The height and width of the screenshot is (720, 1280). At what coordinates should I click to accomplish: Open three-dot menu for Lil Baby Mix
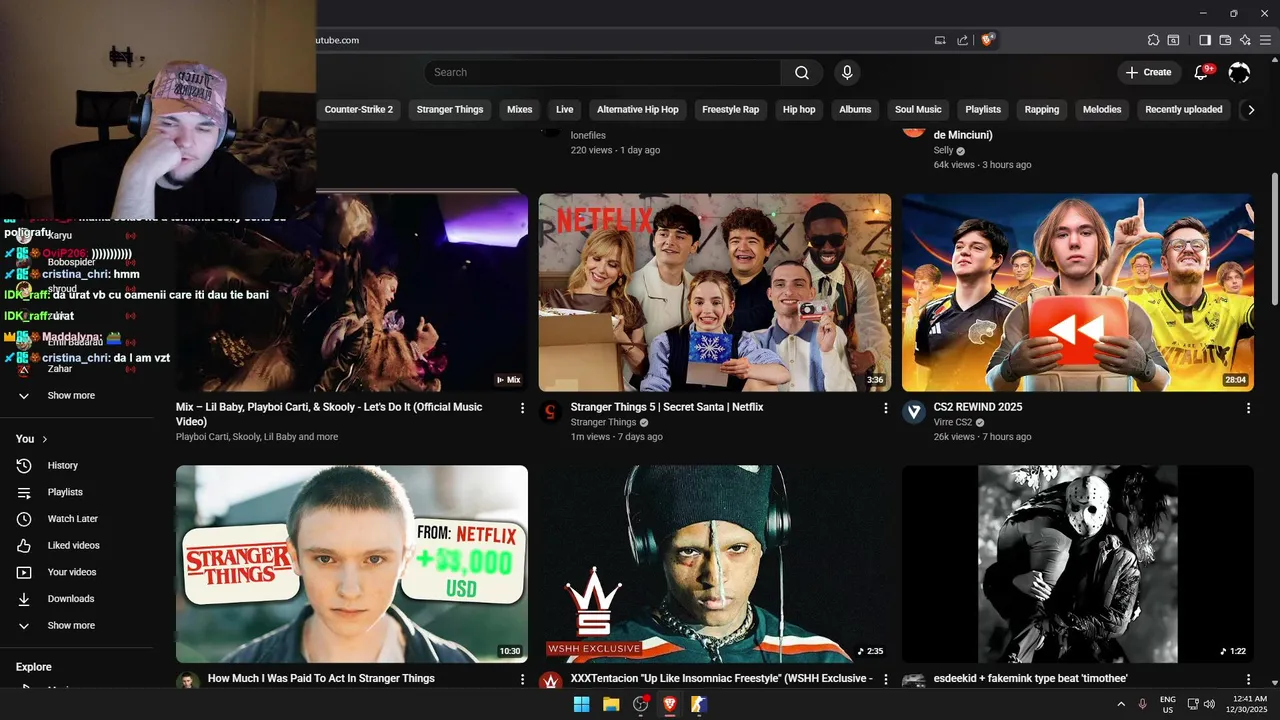[x=522, y=408]
